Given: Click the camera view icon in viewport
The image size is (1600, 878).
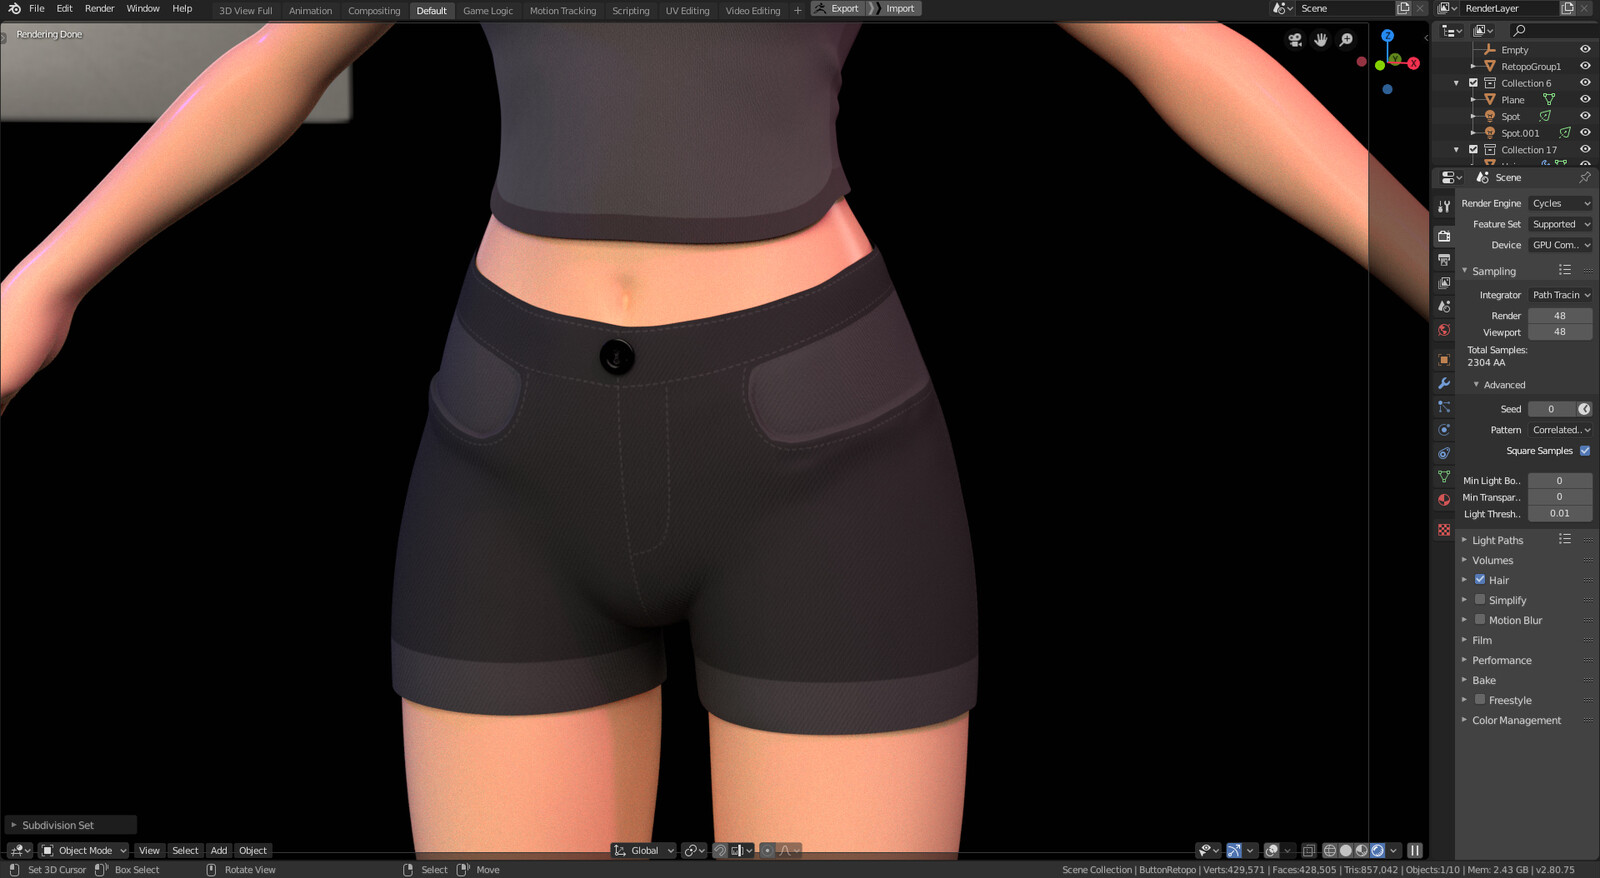Looking at the screenshot, I should click(x=1295, y=40).
